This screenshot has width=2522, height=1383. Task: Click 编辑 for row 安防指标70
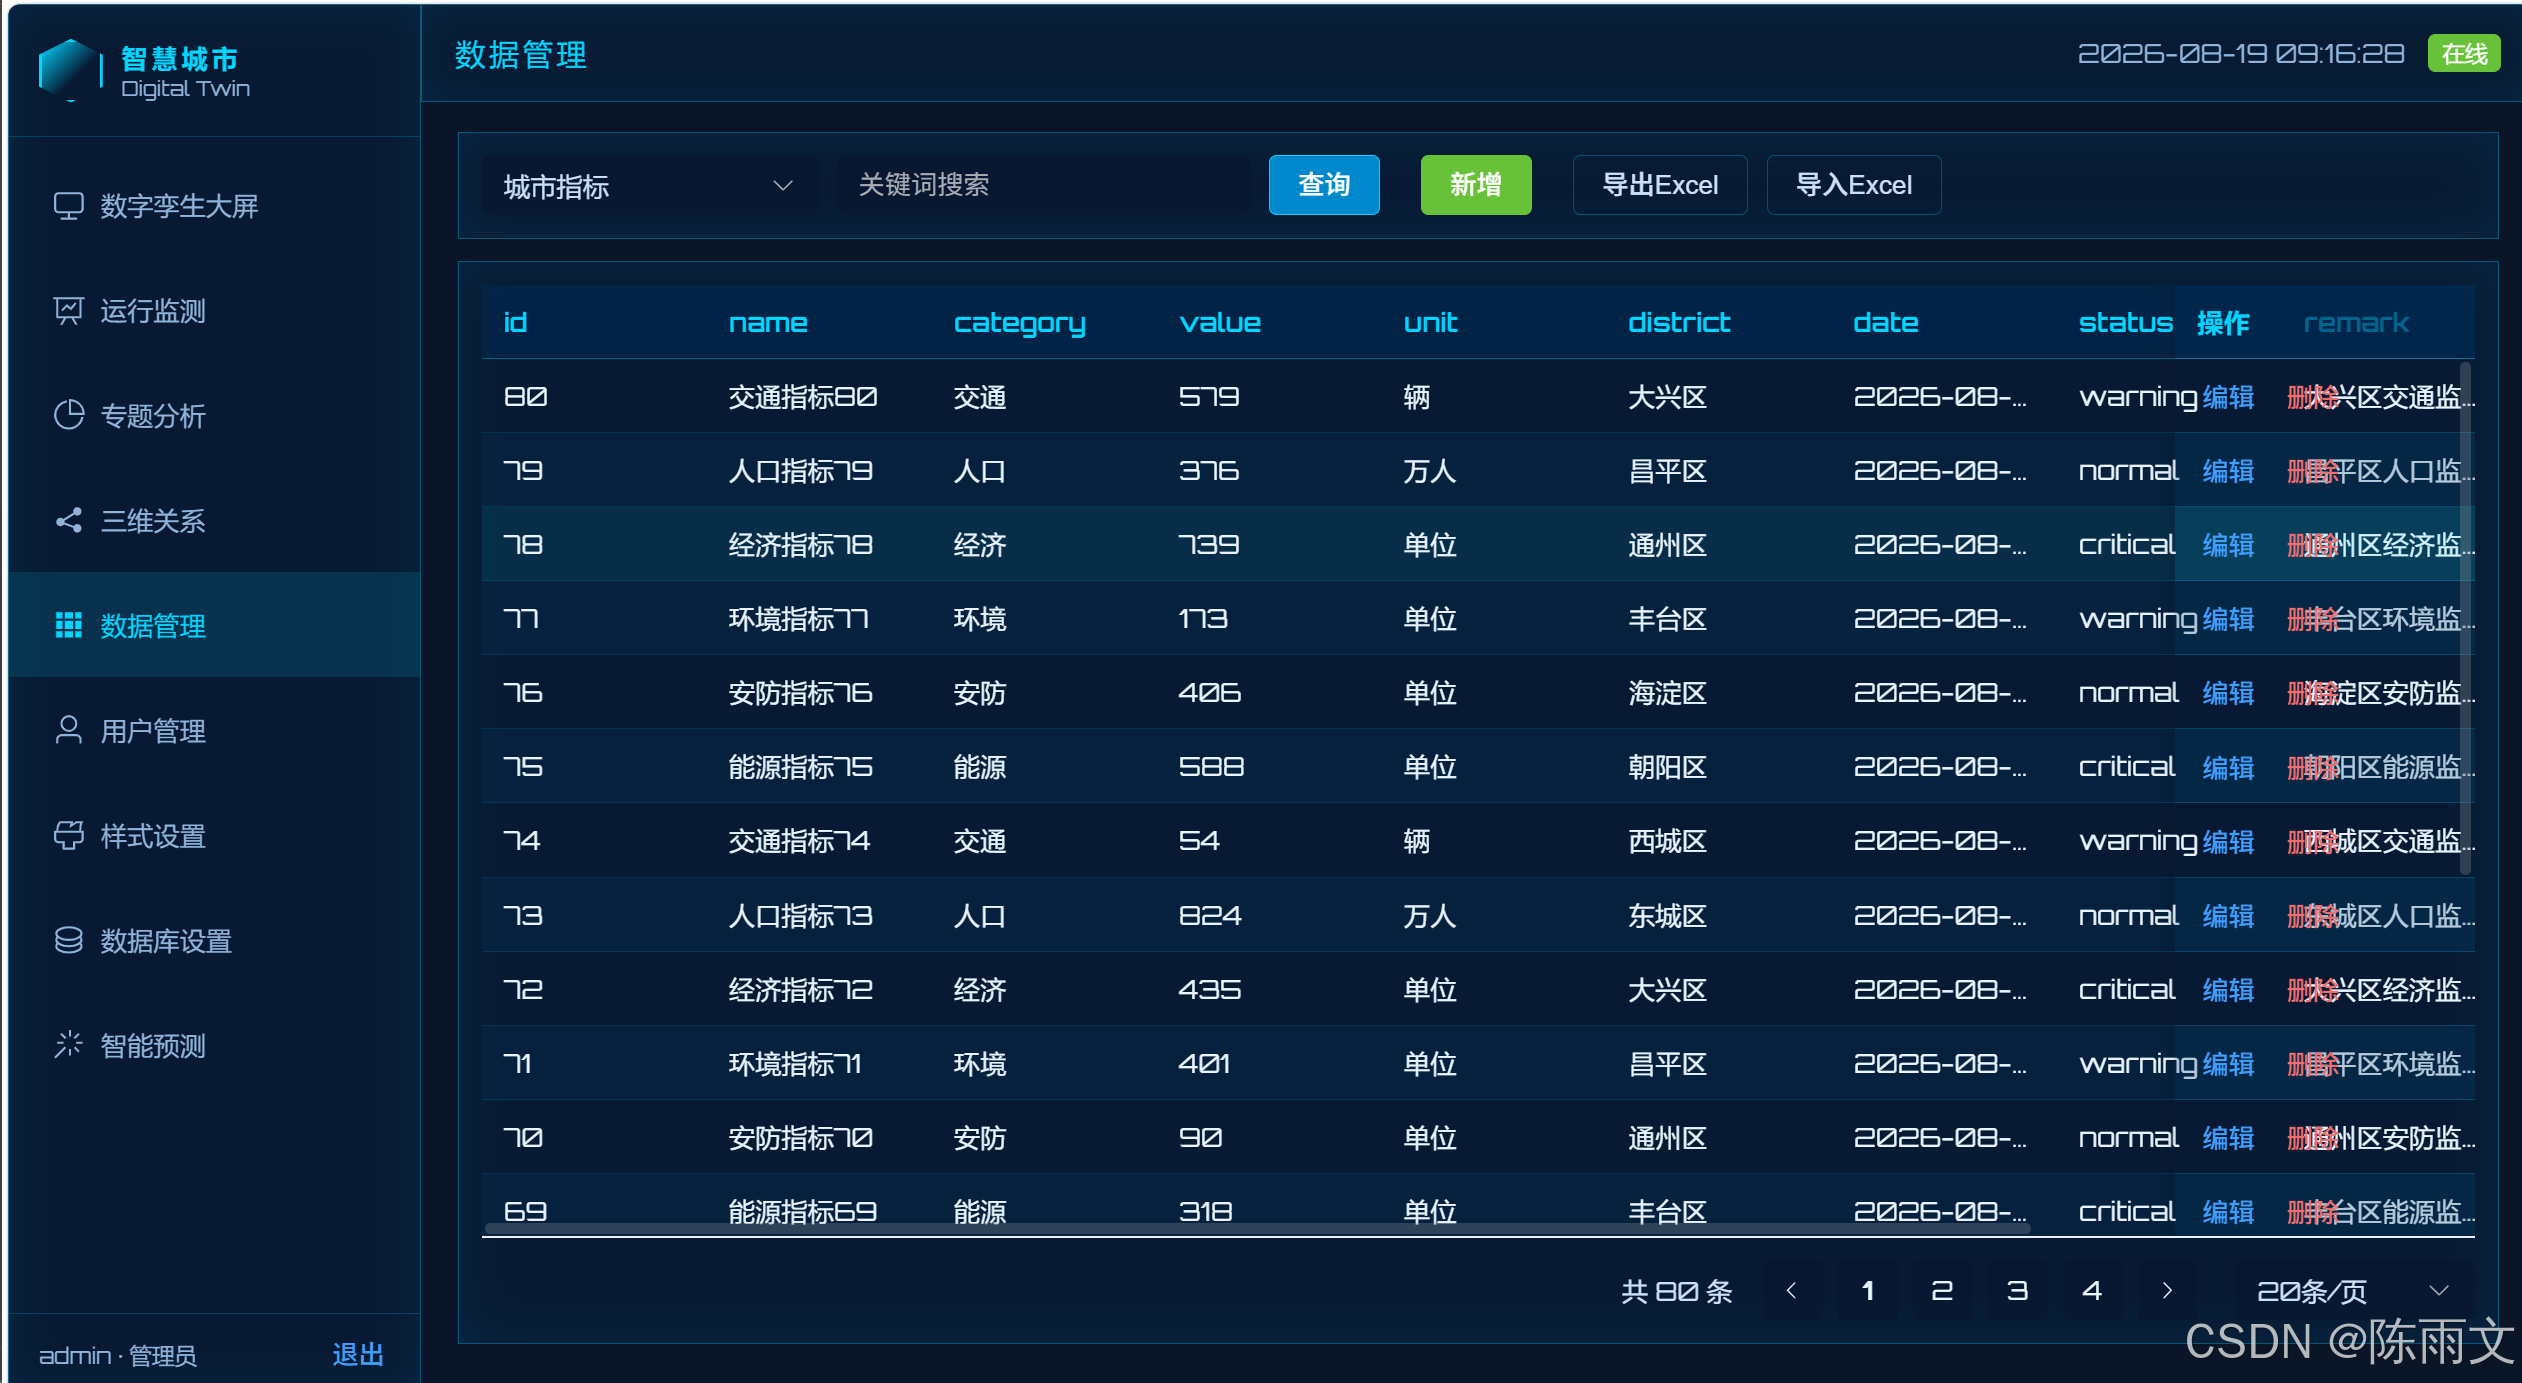2228,1138
